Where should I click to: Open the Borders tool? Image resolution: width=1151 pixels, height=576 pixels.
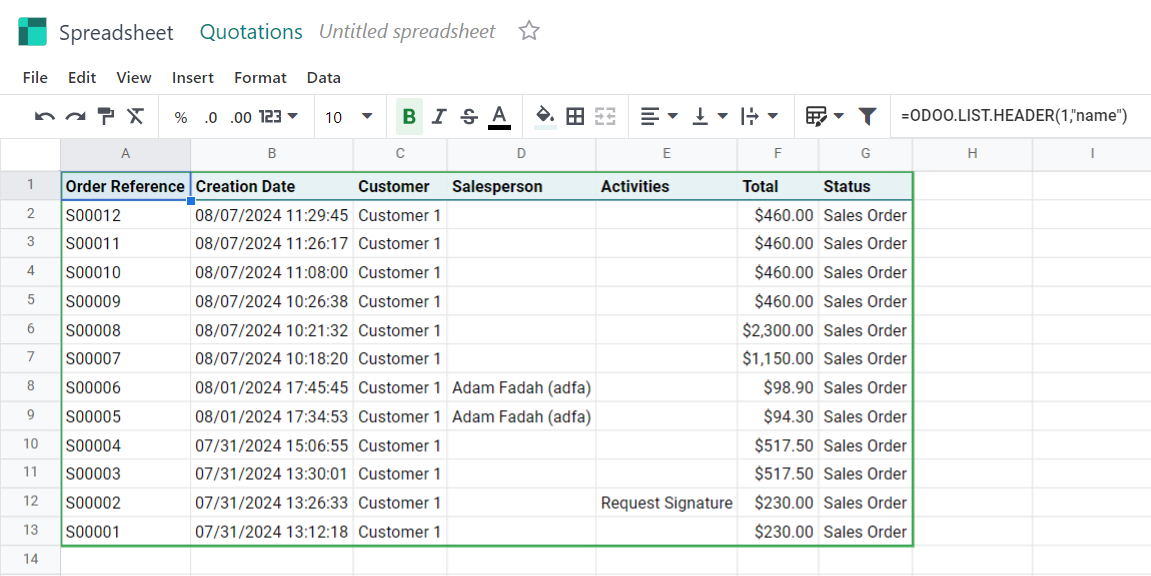[576, 117]
